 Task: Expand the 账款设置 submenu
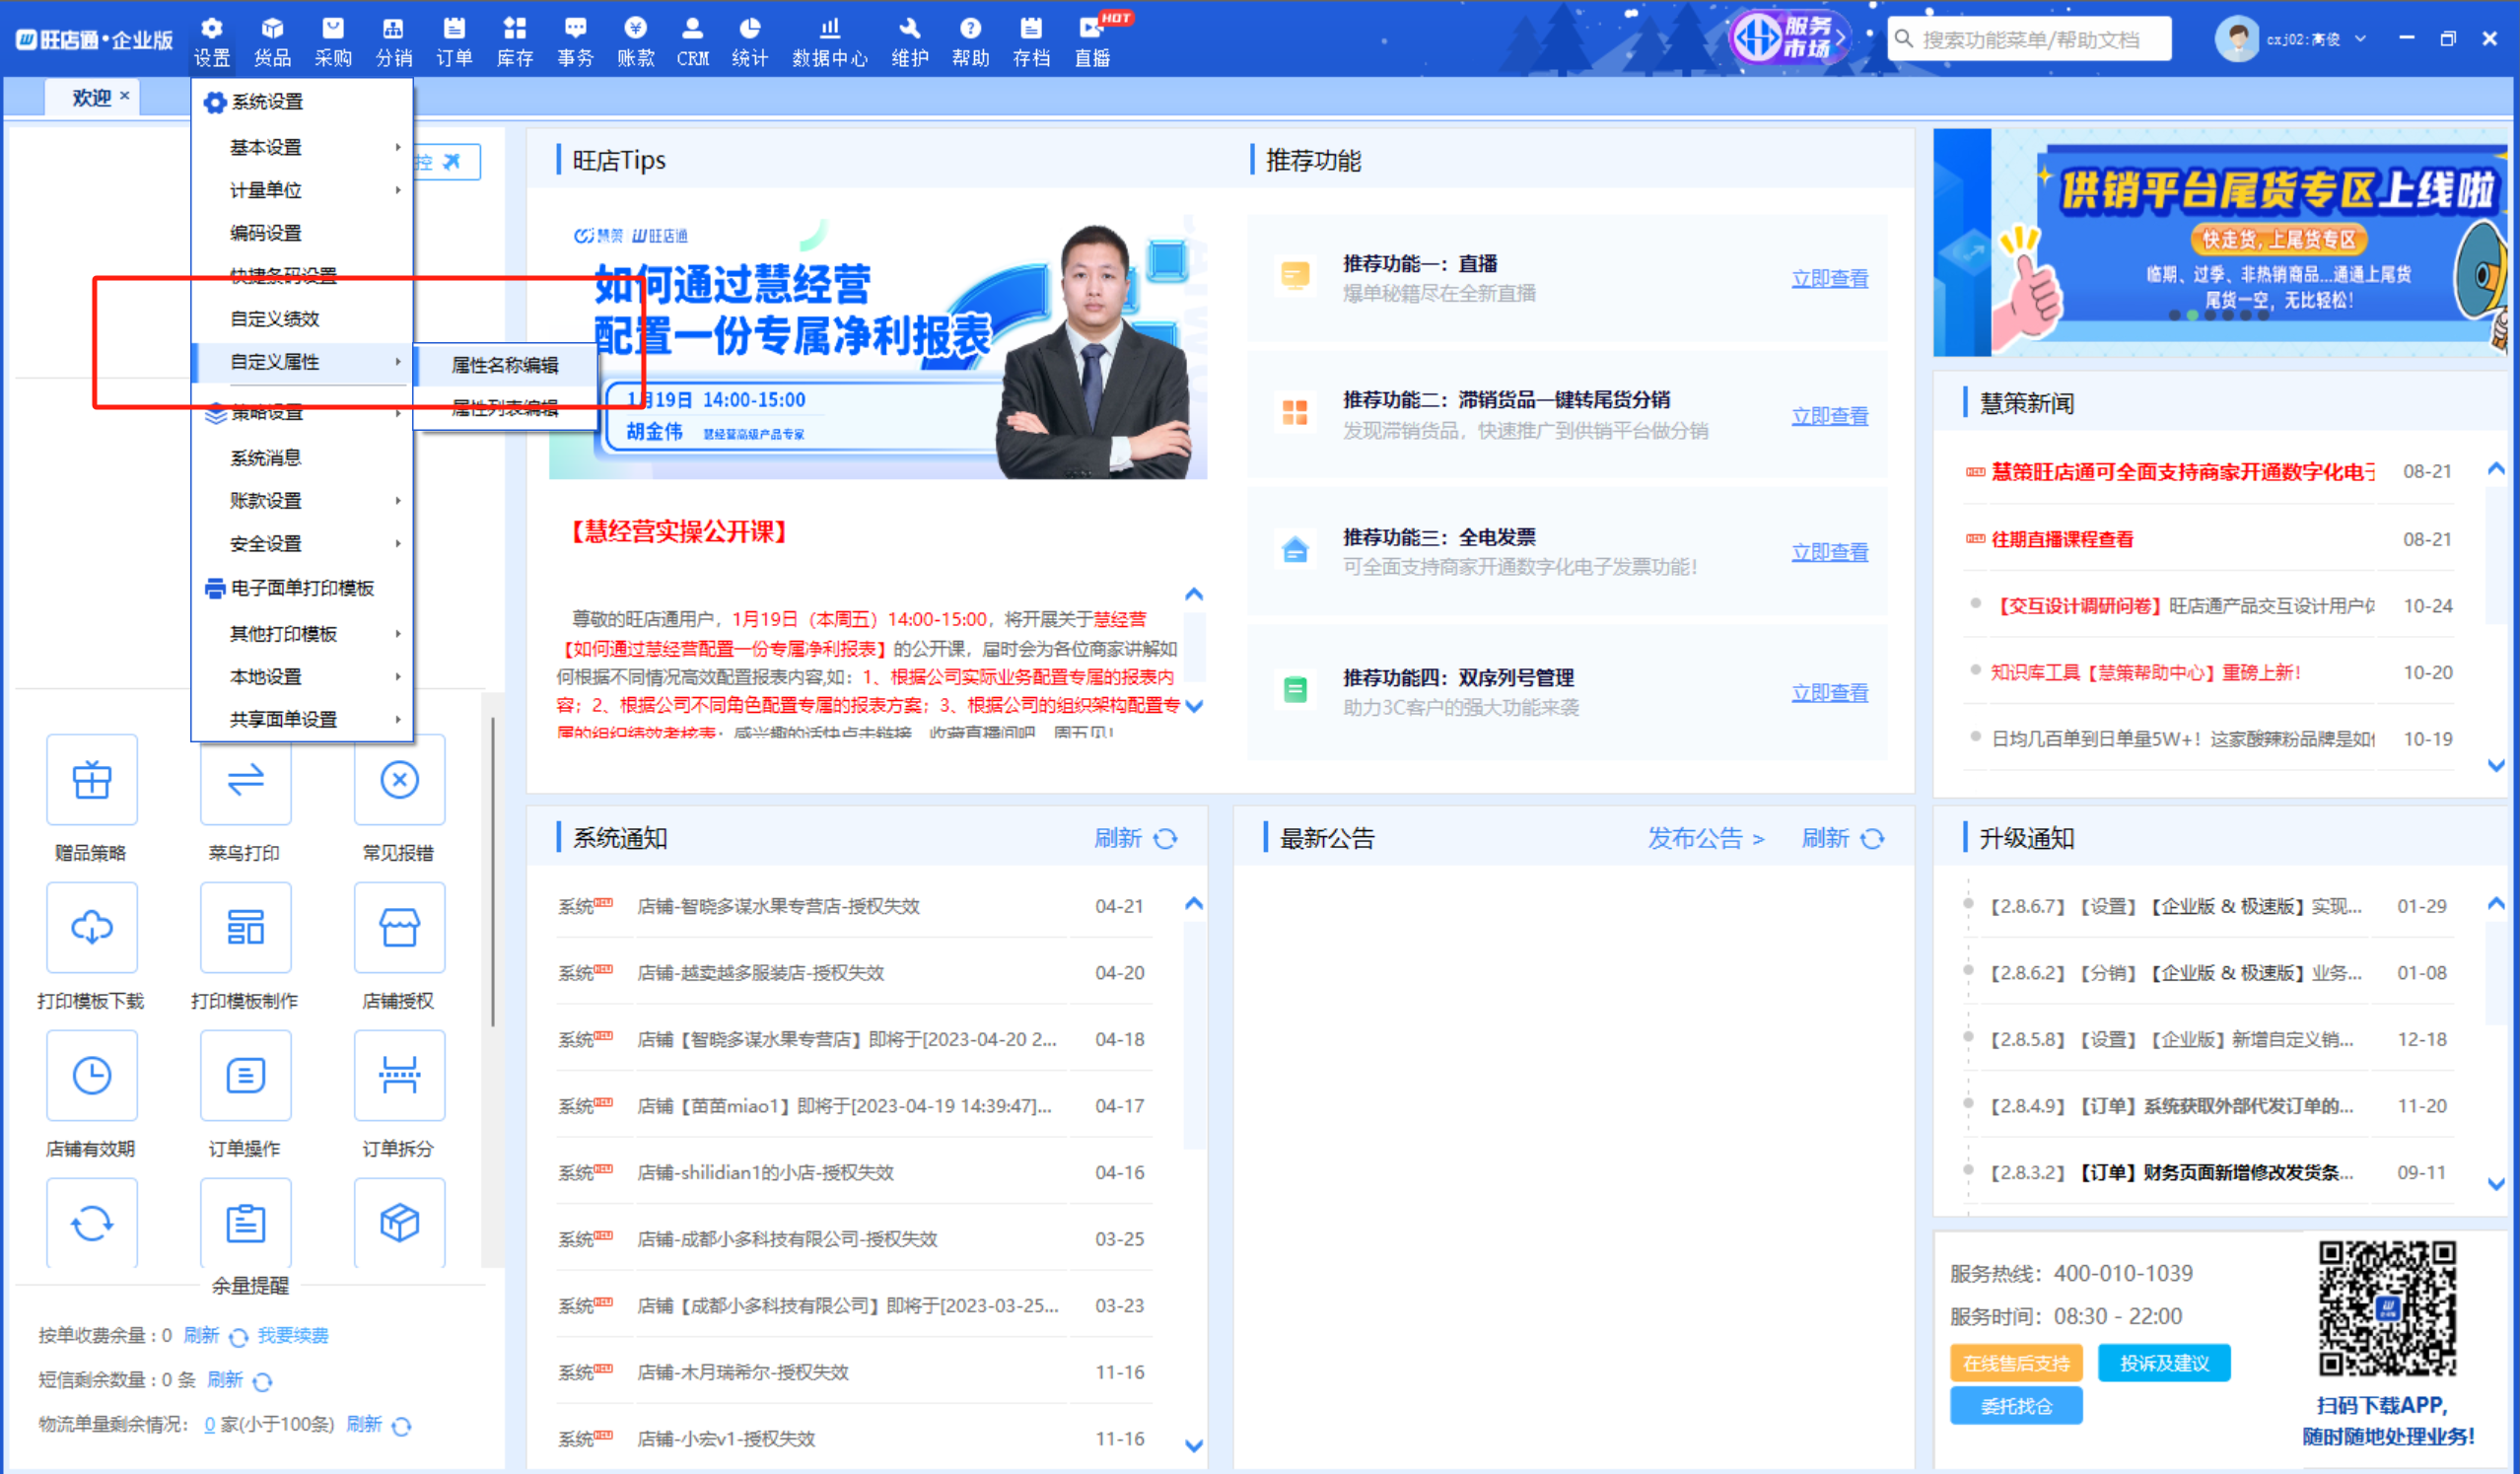(302, 500)
